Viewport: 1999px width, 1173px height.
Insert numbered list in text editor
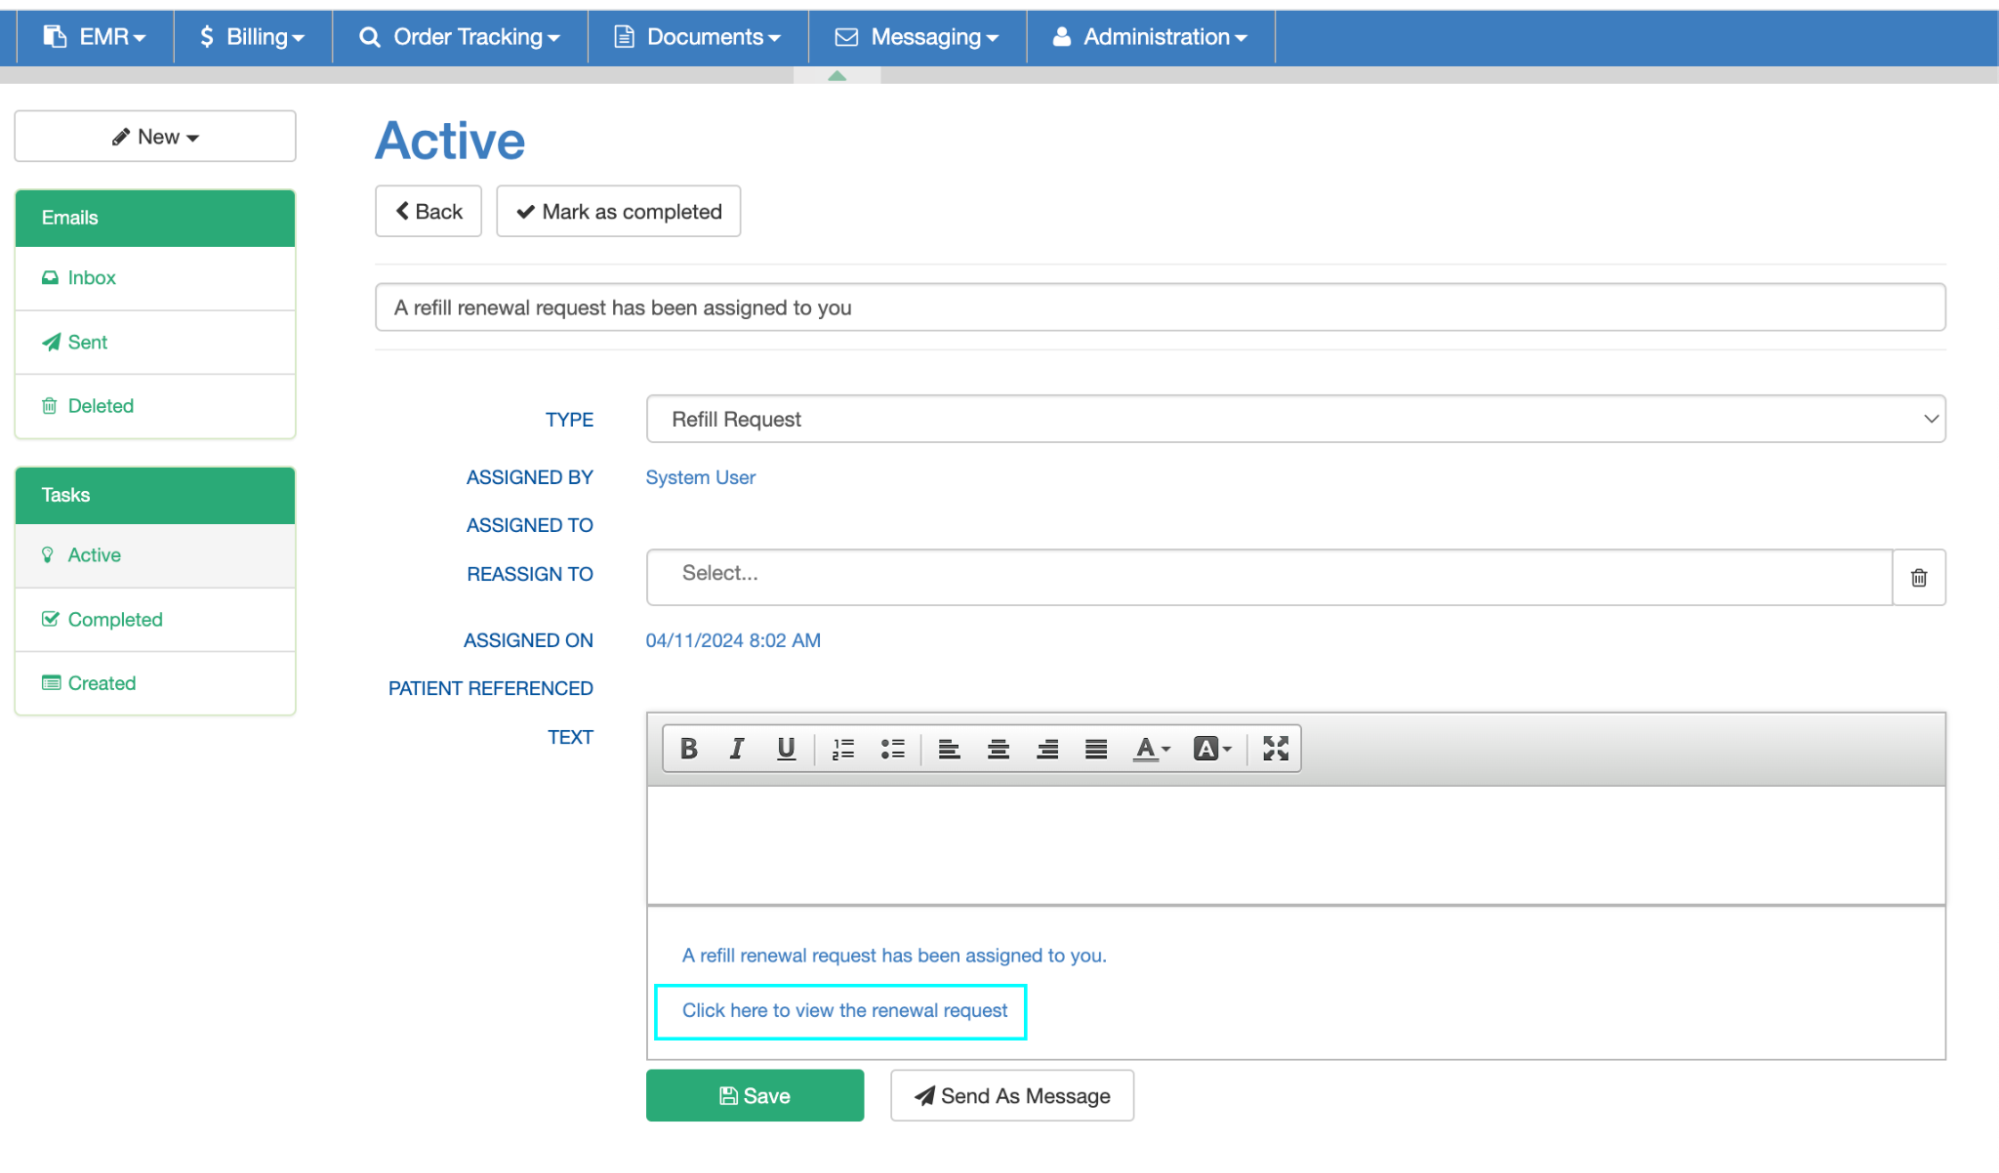[x=843, y=749]
